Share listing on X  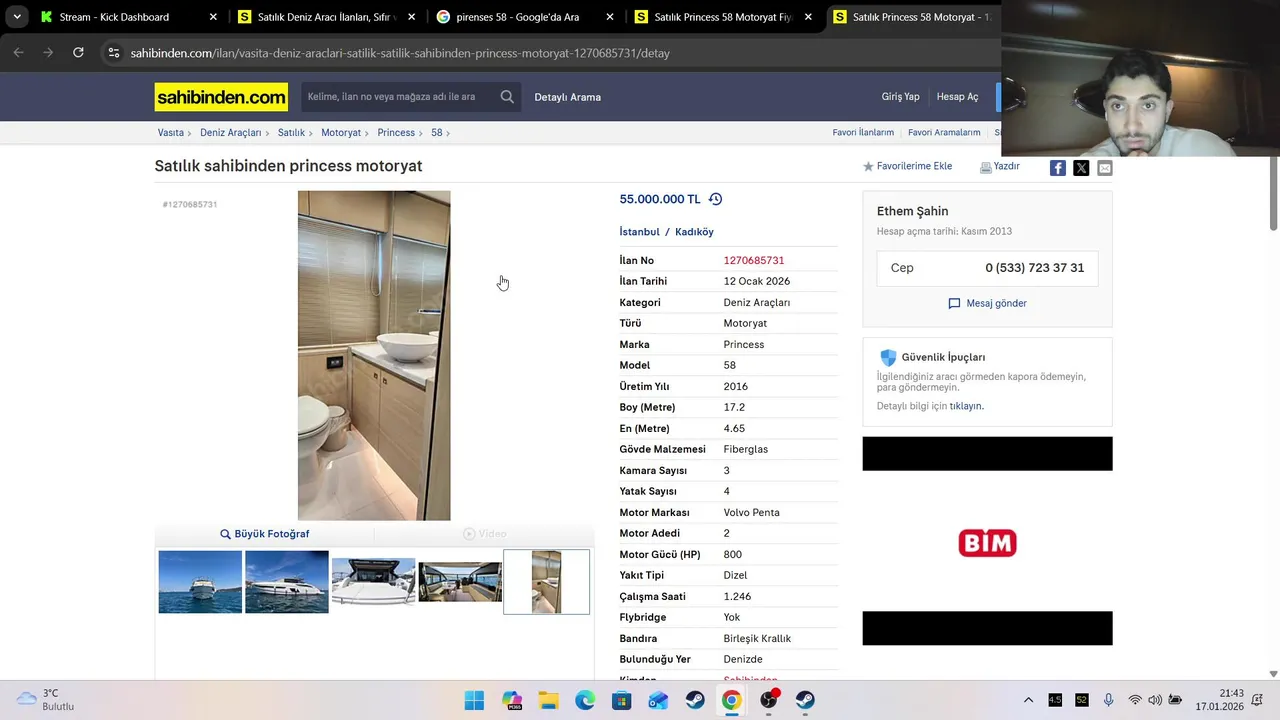coord(1081,168)
